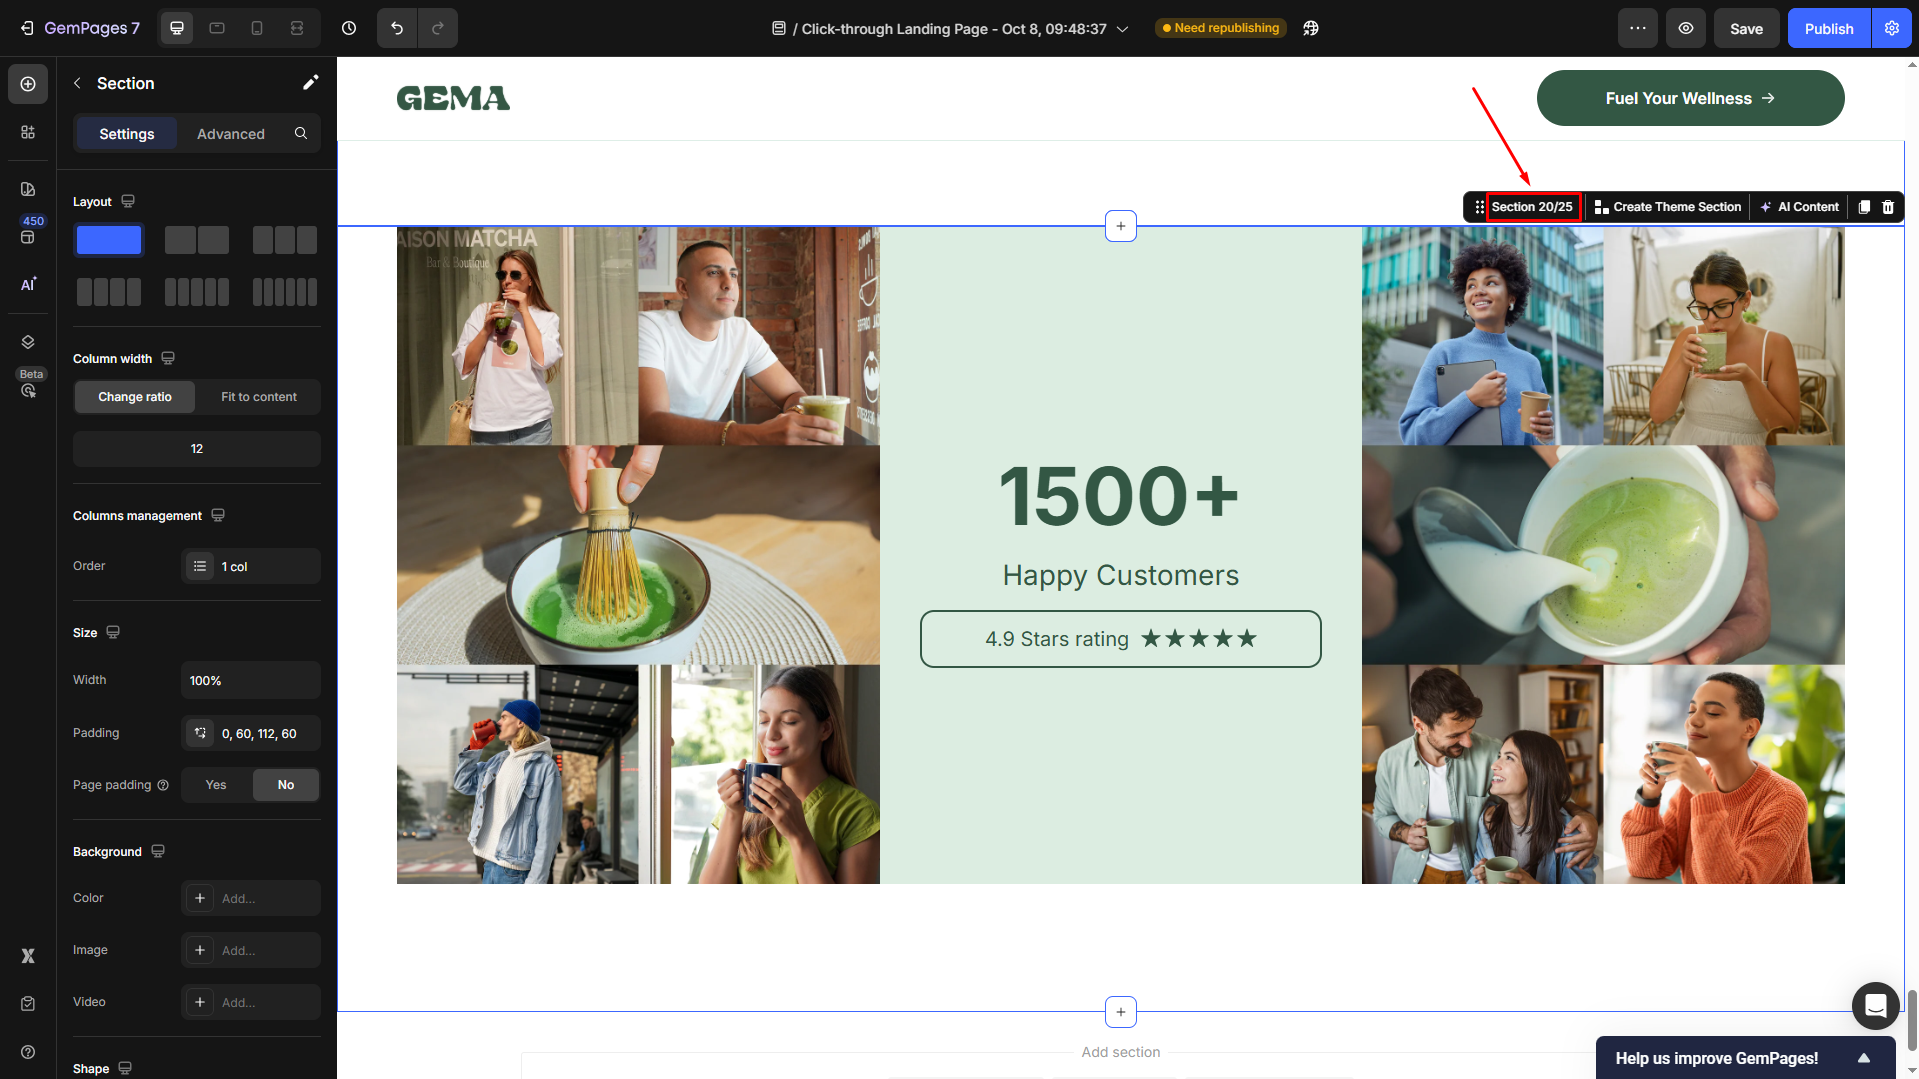
Task: Select Fit to content column width
Action: pyautogui.click(x=258, y=397)
